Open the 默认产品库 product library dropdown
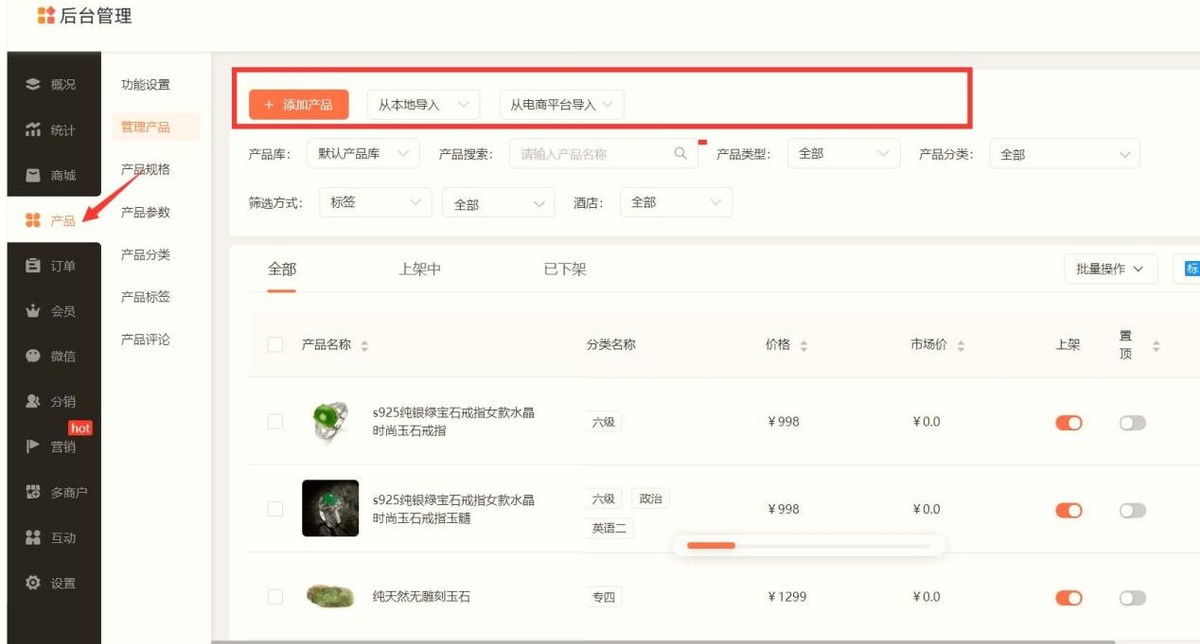The height and width of the screenshot is (644, 1200). coord(363,153)
